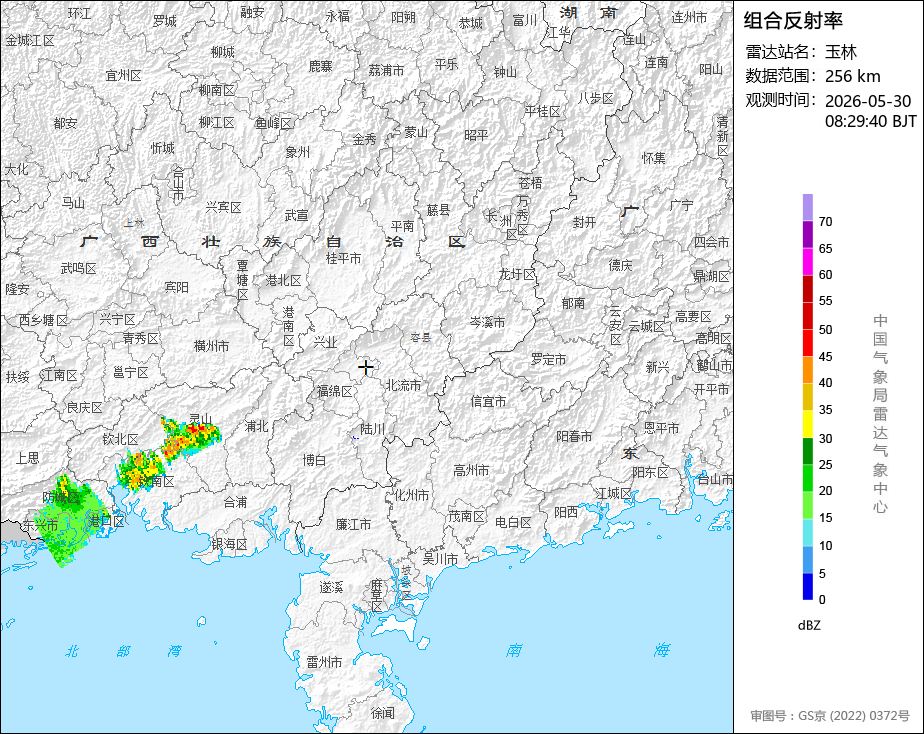The width and height of the screenshot is (924, 734).
Task: Click the 陆川 map label
Action: click(372, 429)
